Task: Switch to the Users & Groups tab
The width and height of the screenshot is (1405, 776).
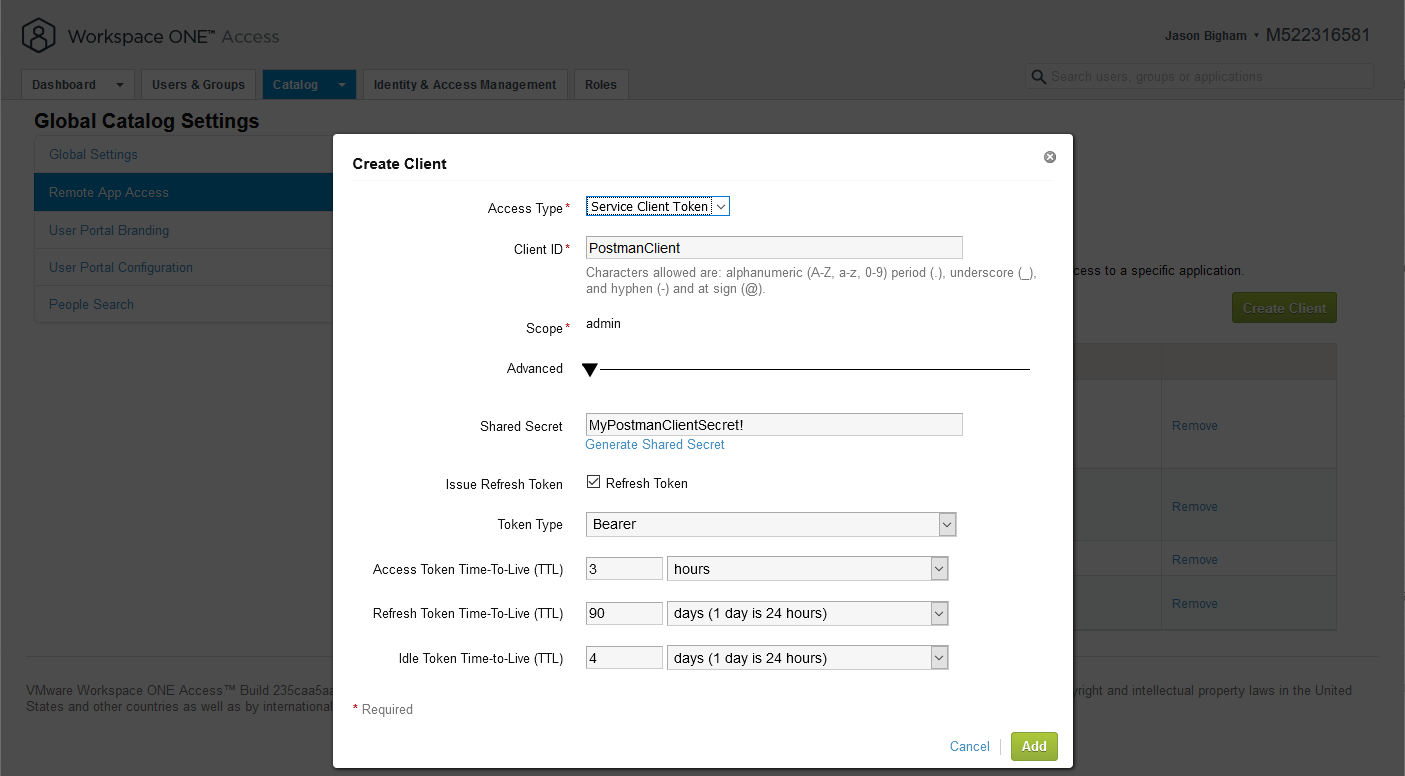Action: tap(197, 84)
